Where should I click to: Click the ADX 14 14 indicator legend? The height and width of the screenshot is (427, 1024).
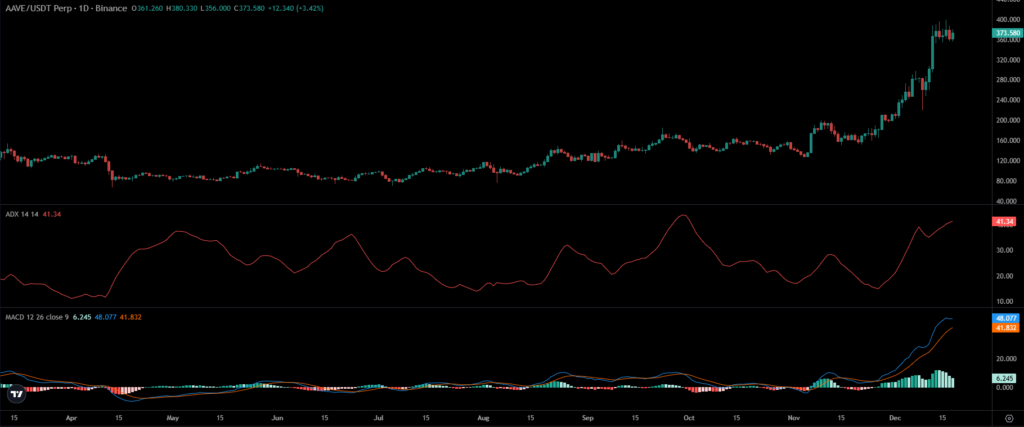21,214
